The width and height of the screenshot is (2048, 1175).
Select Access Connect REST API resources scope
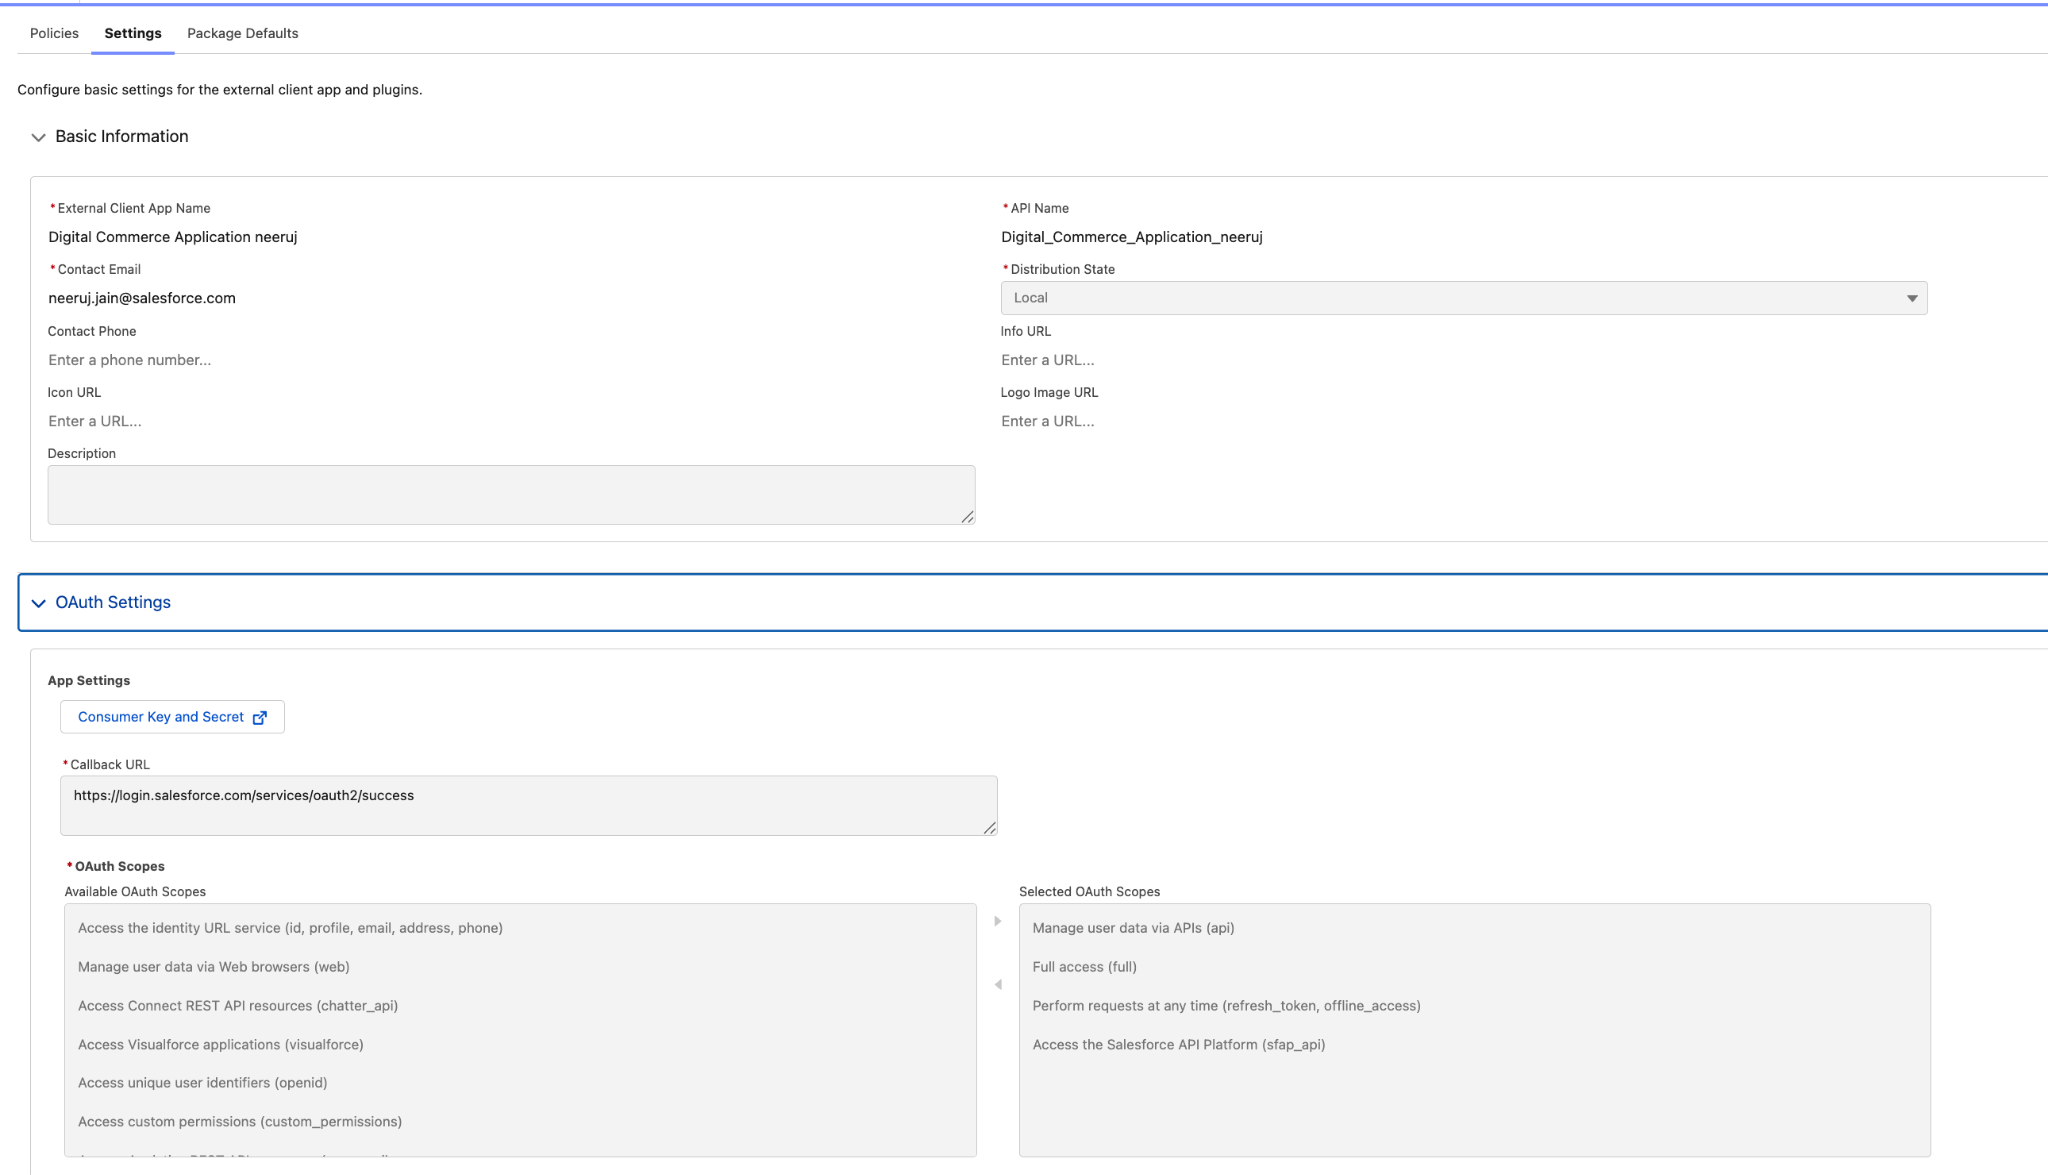[x=520, y=1006]
